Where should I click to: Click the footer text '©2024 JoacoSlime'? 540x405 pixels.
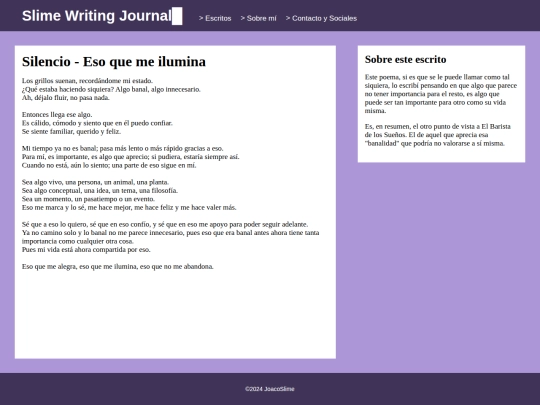(270, 389)
